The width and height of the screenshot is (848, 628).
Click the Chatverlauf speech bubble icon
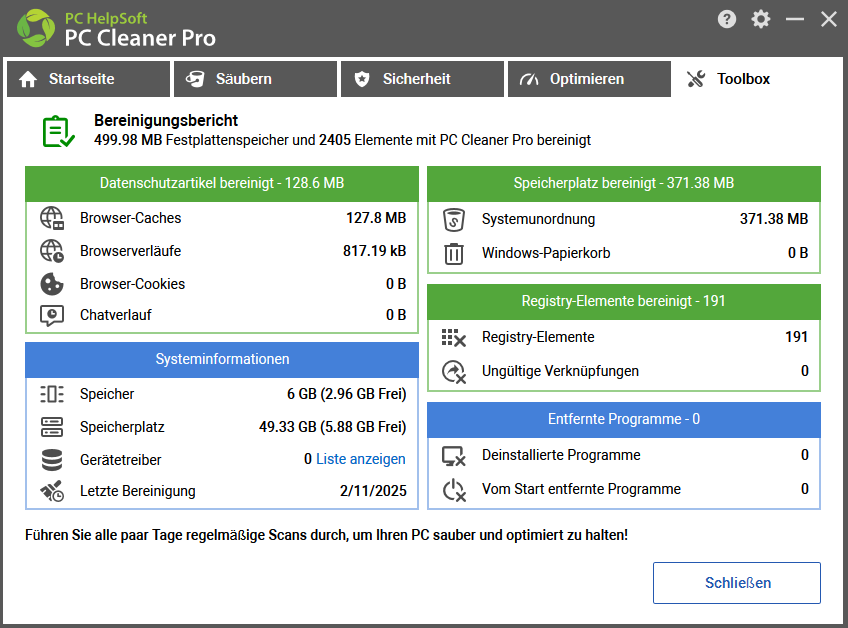[x=52, y=315]
